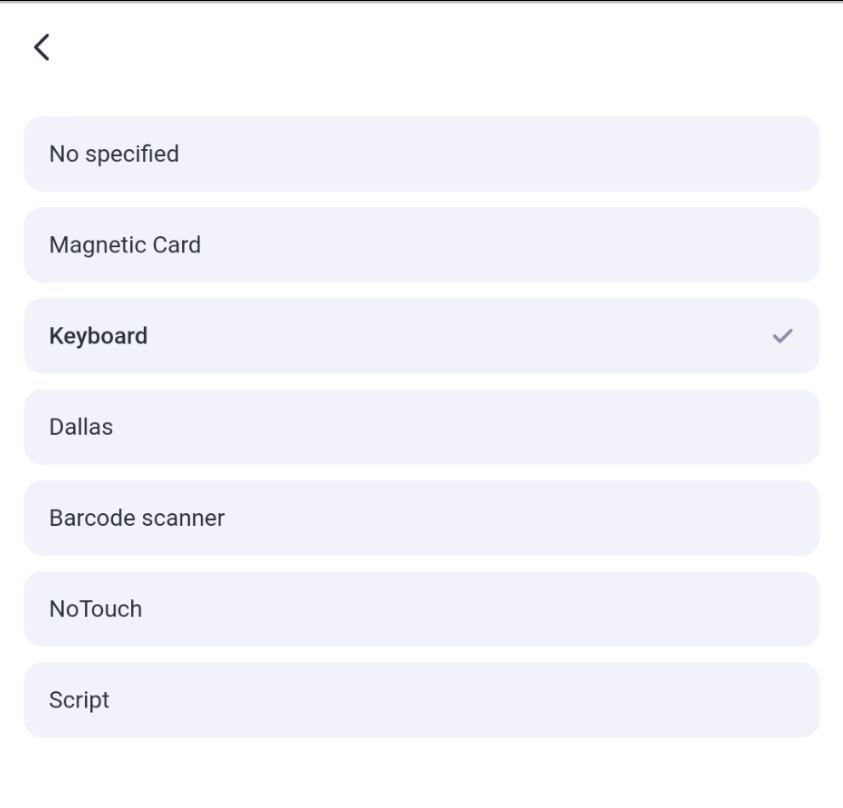This screenshot has width=843, height=808.
Task: Set reader type to Script
Action: point(422,700)
